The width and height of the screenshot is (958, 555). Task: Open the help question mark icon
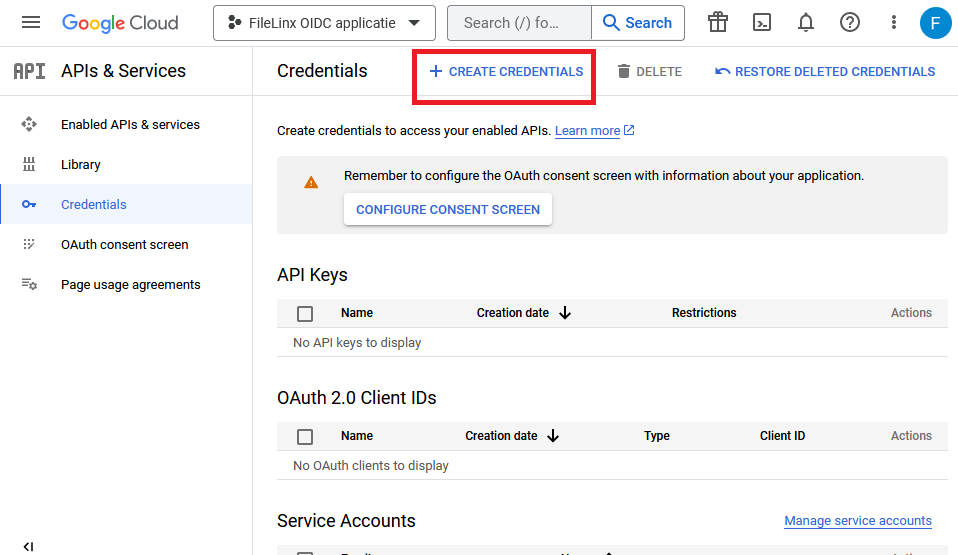coord(850,23)
